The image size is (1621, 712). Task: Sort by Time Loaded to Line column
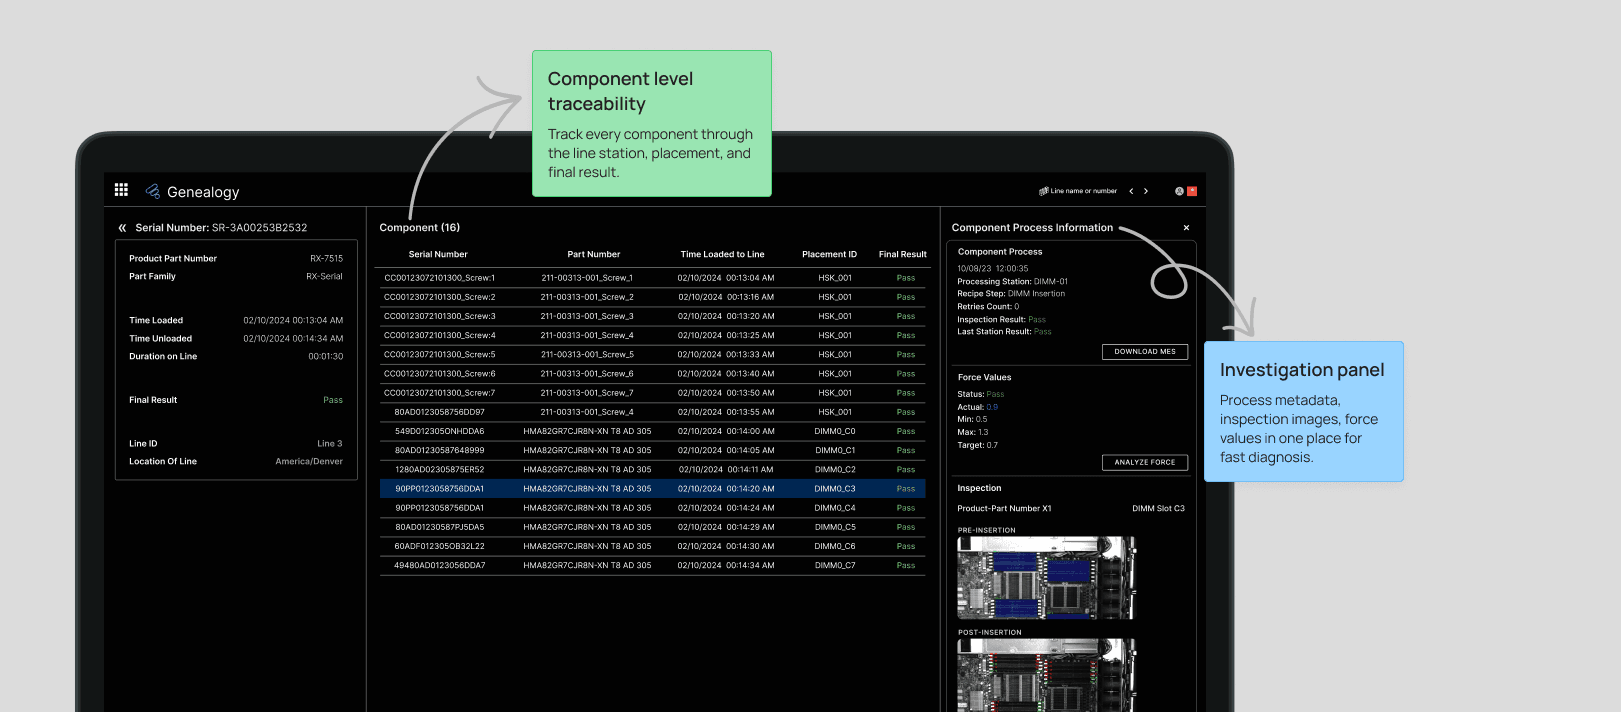pos(722,254)
